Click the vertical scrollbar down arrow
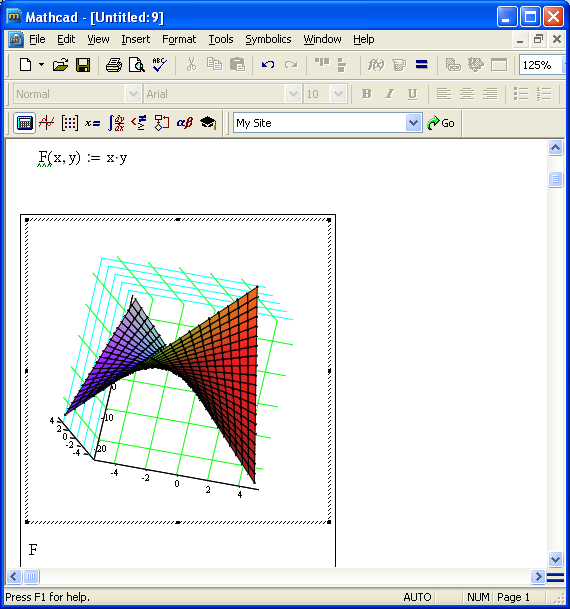Image resolution: width=570 pixels, height=609 pixels. [556, 559]
